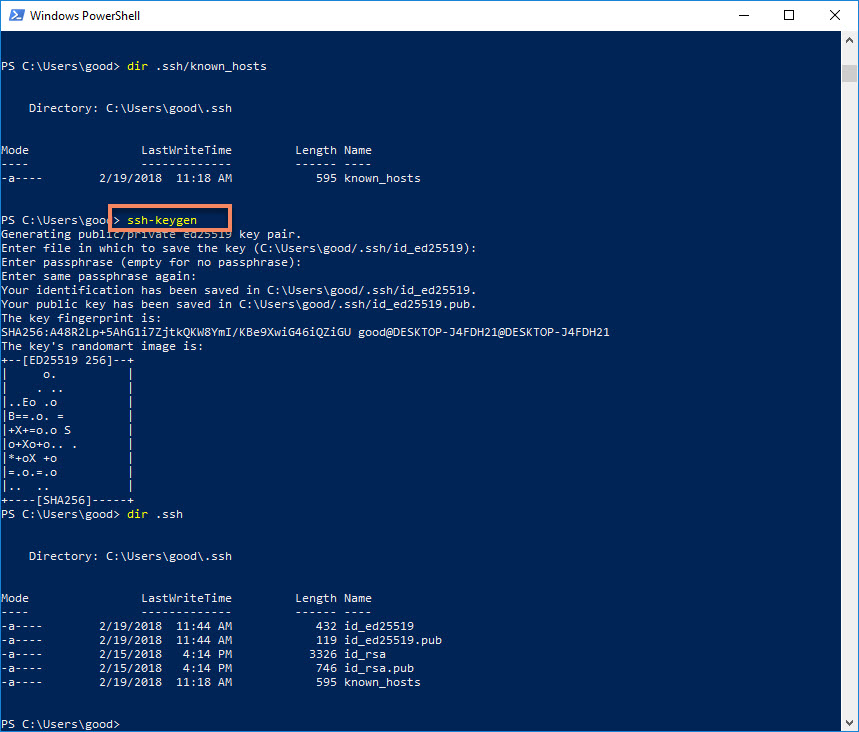
Task: Maximize the Windows PowerShell window
Action: coord(788,16)
